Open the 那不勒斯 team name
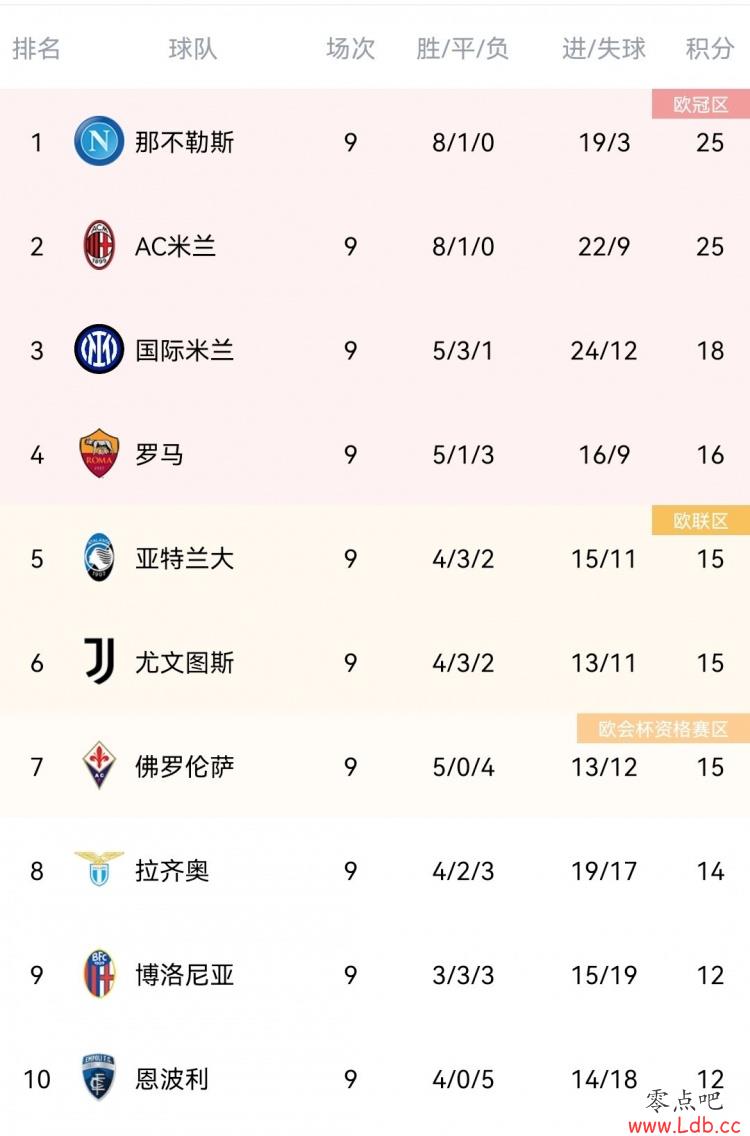Screen dimensions: 750x1136 pos(185,142)
